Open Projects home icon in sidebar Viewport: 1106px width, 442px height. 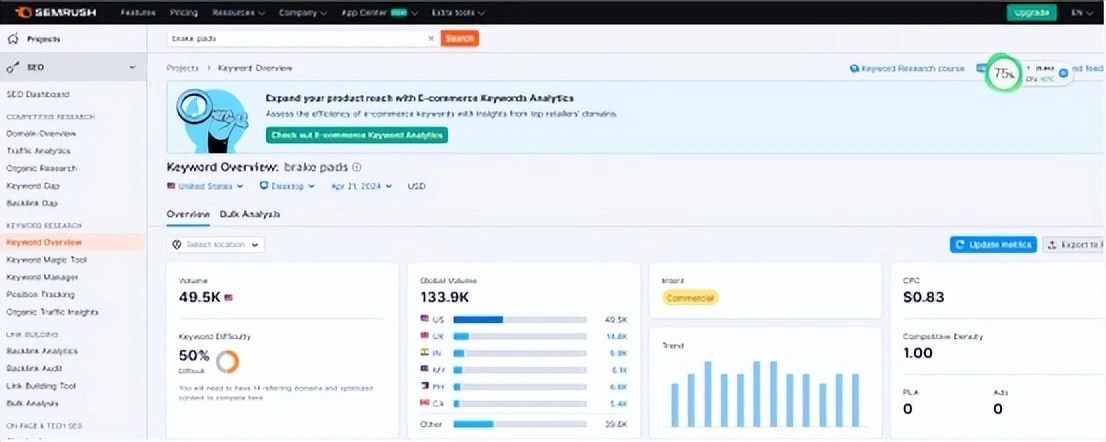tap(15, 39)
